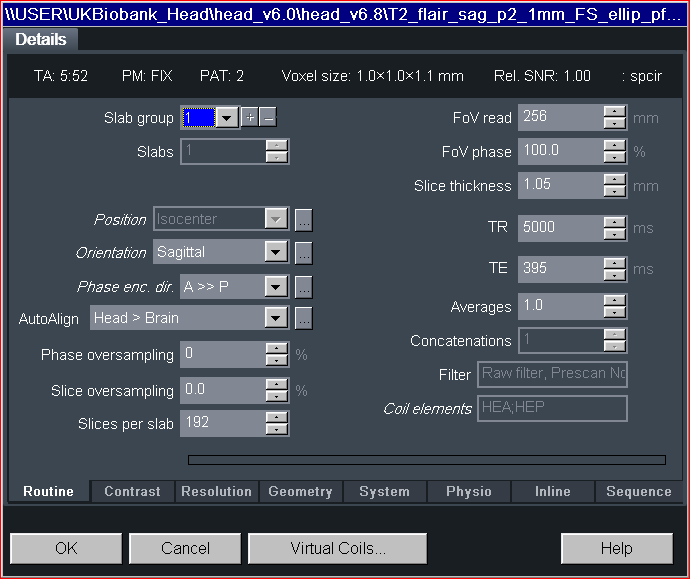Decrease the TR value with down arrow
The width and height of the screenshot is (690, 579).
(x=615, y=234)
